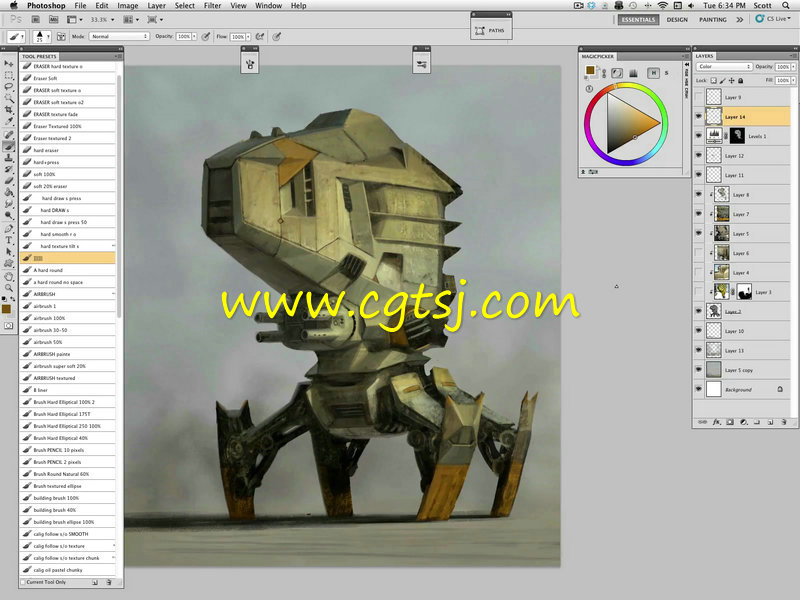The width and height of the screenshot is (800, 600).
Task: Hide the Levels 1 adjustment layer
Action: (698, 136)
